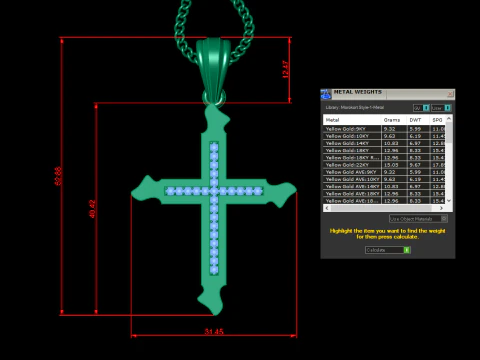The height and width of the screenshot is (360, 480).
Task: Click the center gemstone of the cross
Action: coord(214,191)
